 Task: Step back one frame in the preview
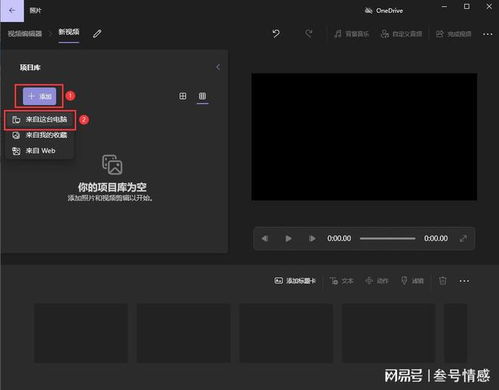265,238
